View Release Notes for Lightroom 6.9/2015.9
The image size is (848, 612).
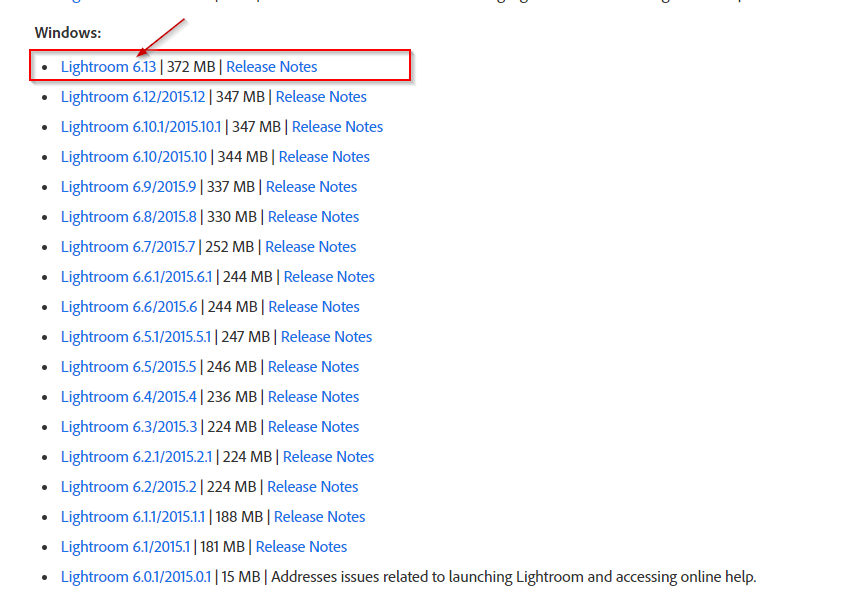(x=312, y=187)
